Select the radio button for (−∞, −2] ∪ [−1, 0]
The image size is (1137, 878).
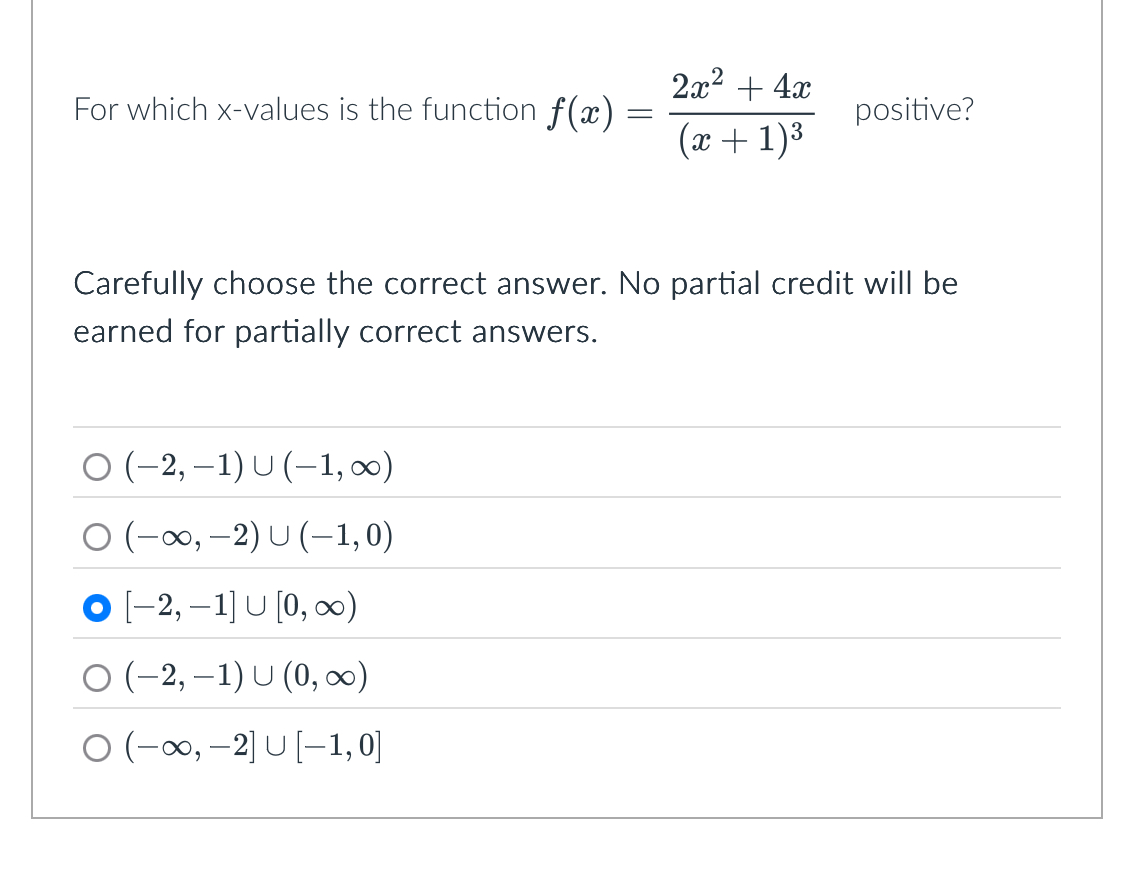coord(96,747)
